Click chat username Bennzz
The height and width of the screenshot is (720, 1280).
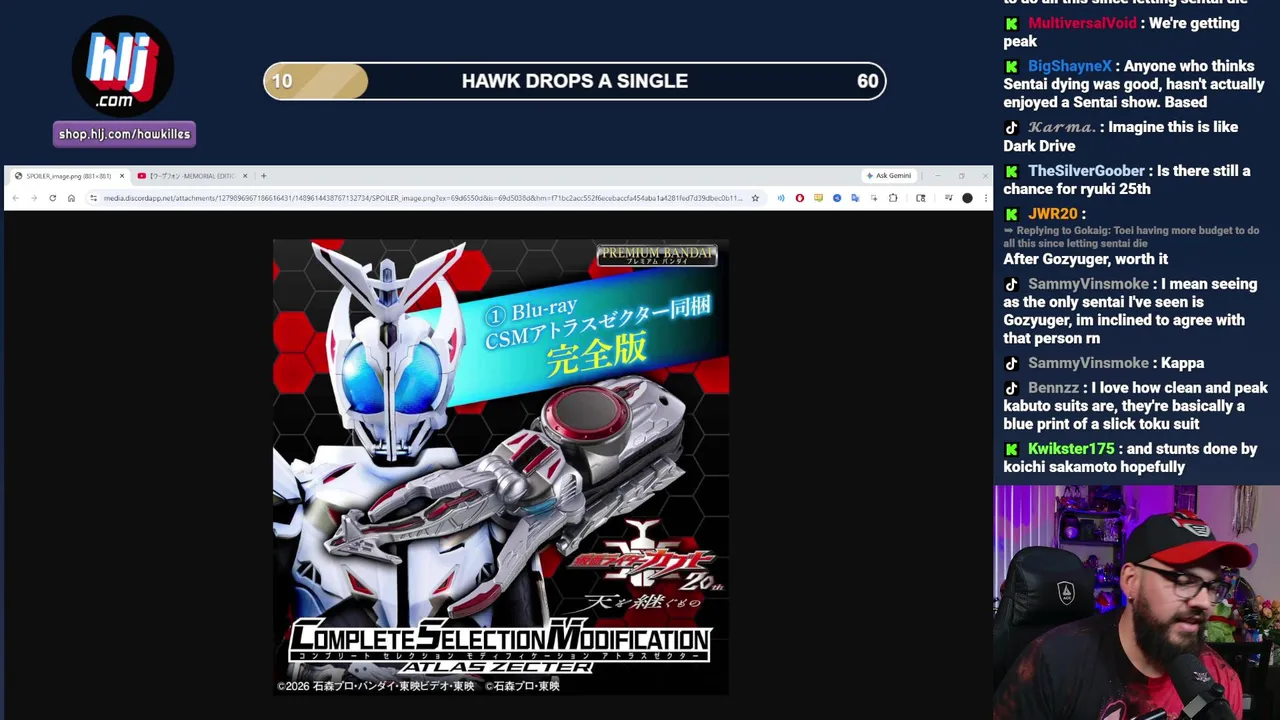1053,388
